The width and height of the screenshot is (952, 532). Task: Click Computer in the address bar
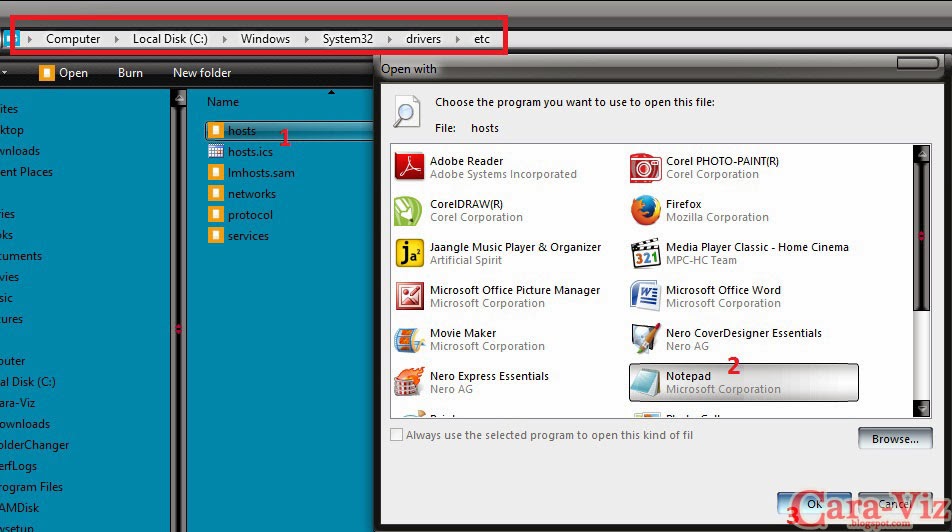[73, 39]
